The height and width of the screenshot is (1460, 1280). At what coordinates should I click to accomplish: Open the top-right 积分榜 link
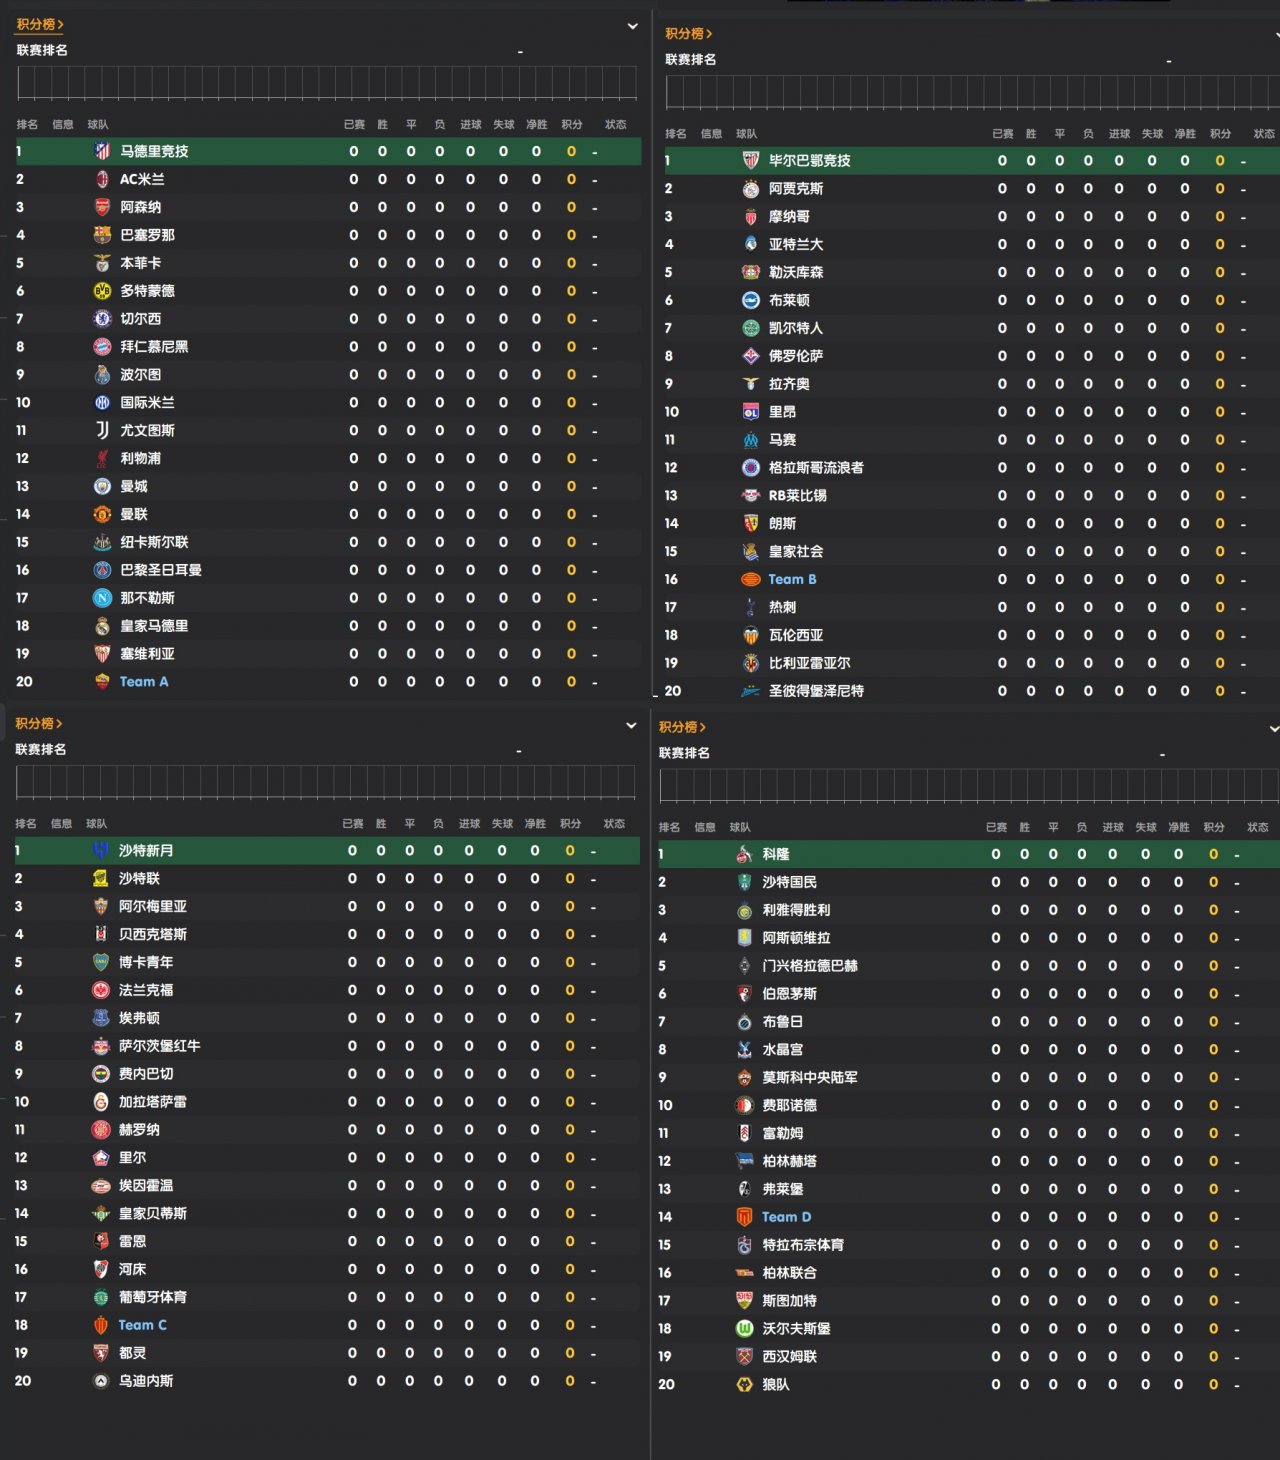689,33
